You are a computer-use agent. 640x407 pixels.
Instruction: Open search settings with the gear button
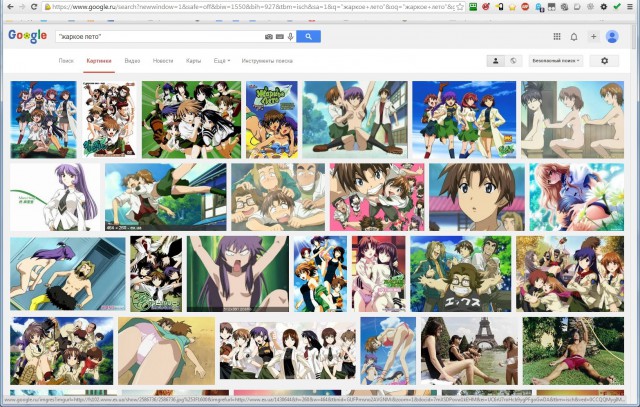click(604, 61)
